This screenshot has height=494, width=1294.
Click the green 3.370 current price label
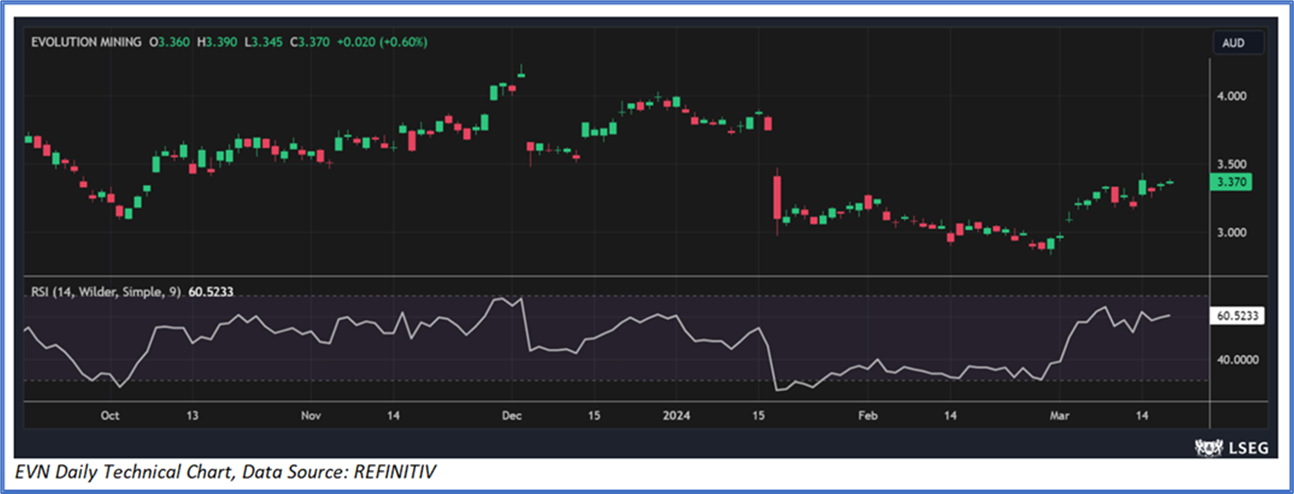[x=1230, y=182]
